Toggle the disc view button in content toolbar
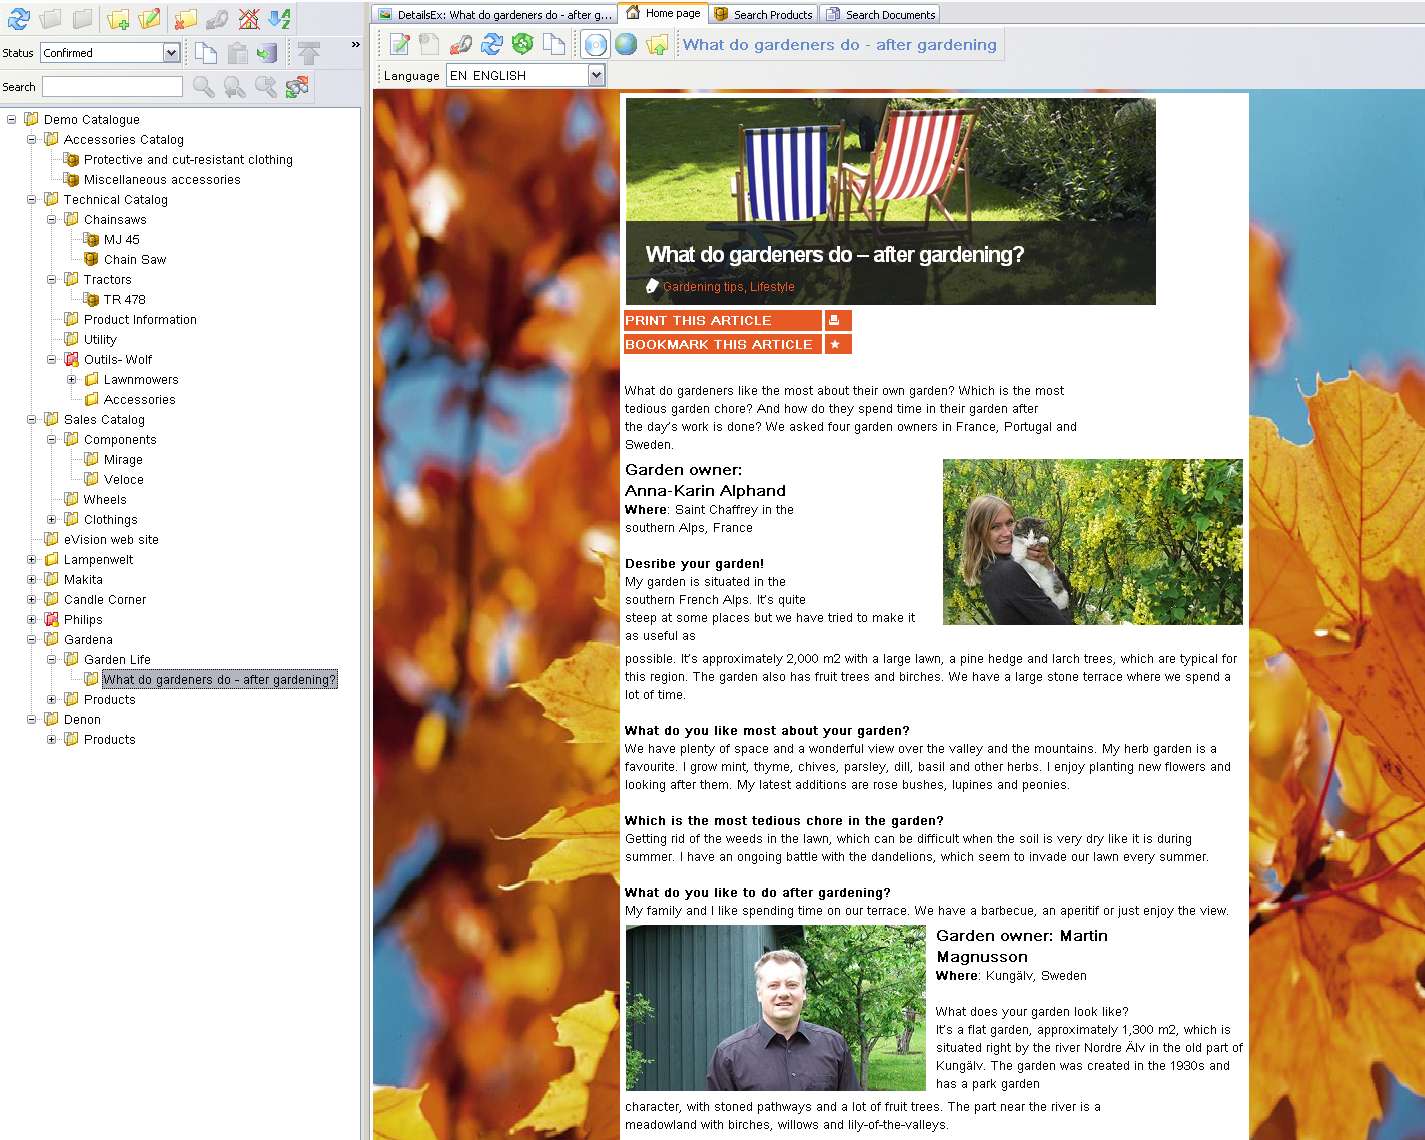The height and width of the screenshot is (1140, 1425). coord(595,44)
